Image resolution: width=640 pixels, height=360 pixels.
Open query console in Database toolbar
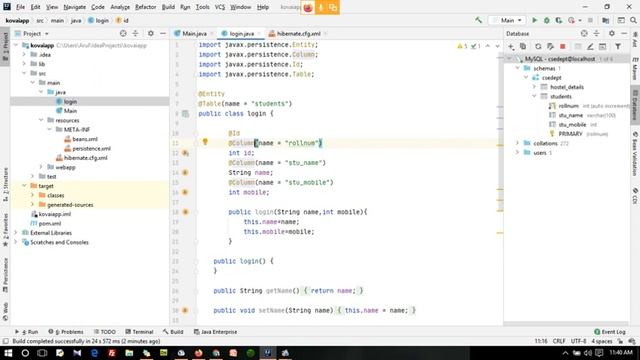click(602, 47)
